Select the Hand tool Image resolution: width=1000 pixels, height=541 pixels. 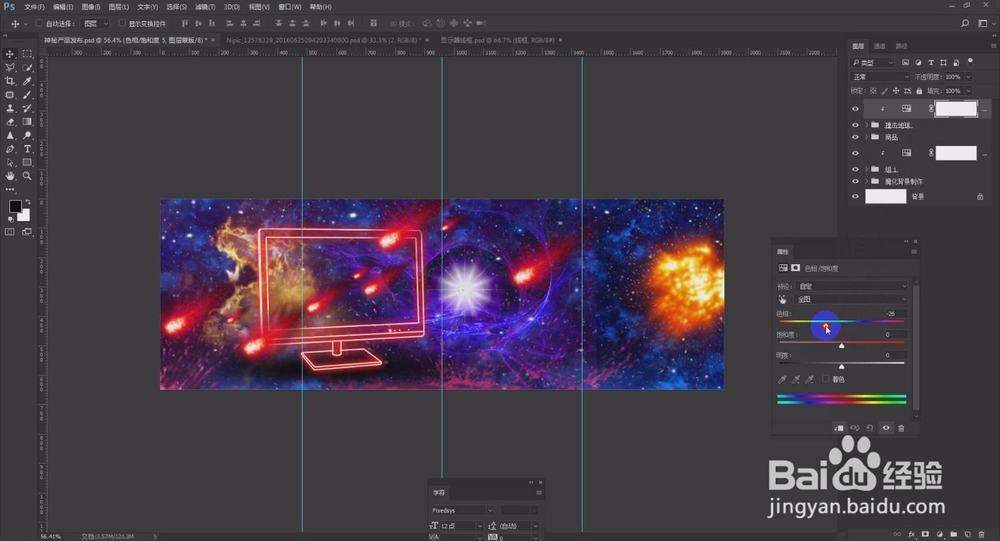pyautogui.click(x=10, y=176)
